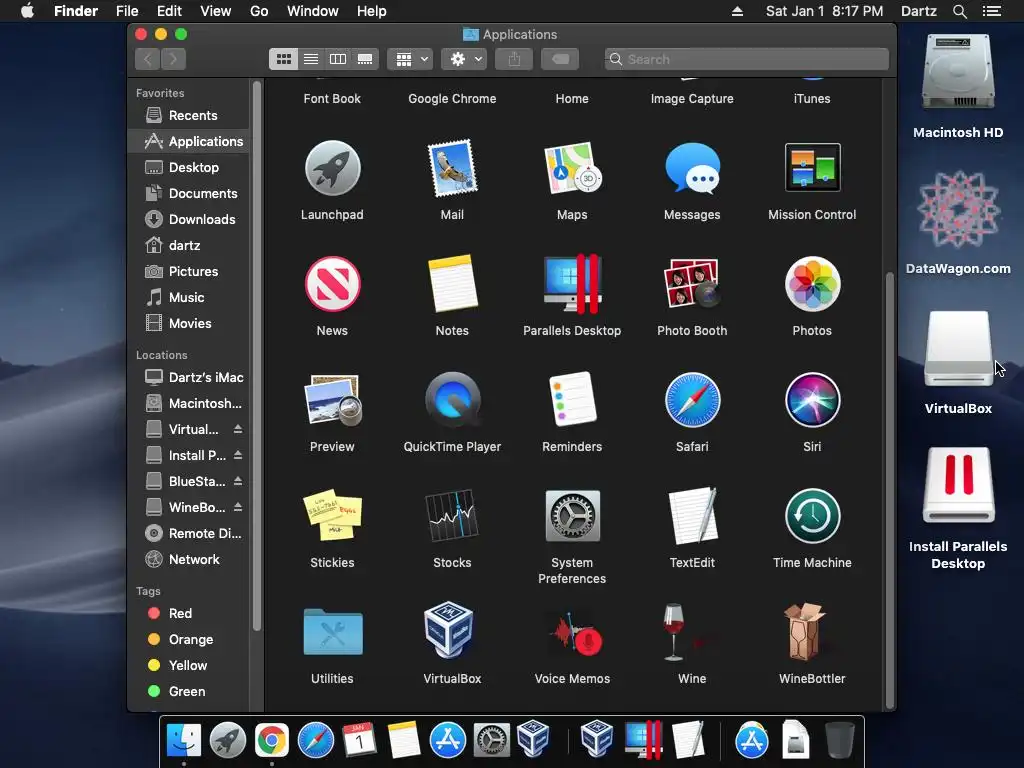Viewport: 1024px width, 768px height.
Task: Open the gear Action menu dropdown
Action: tap(464, 59)
